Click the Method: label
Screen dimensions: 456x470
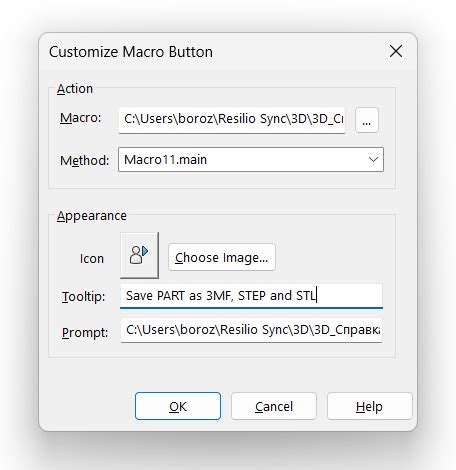coord(84,161)
